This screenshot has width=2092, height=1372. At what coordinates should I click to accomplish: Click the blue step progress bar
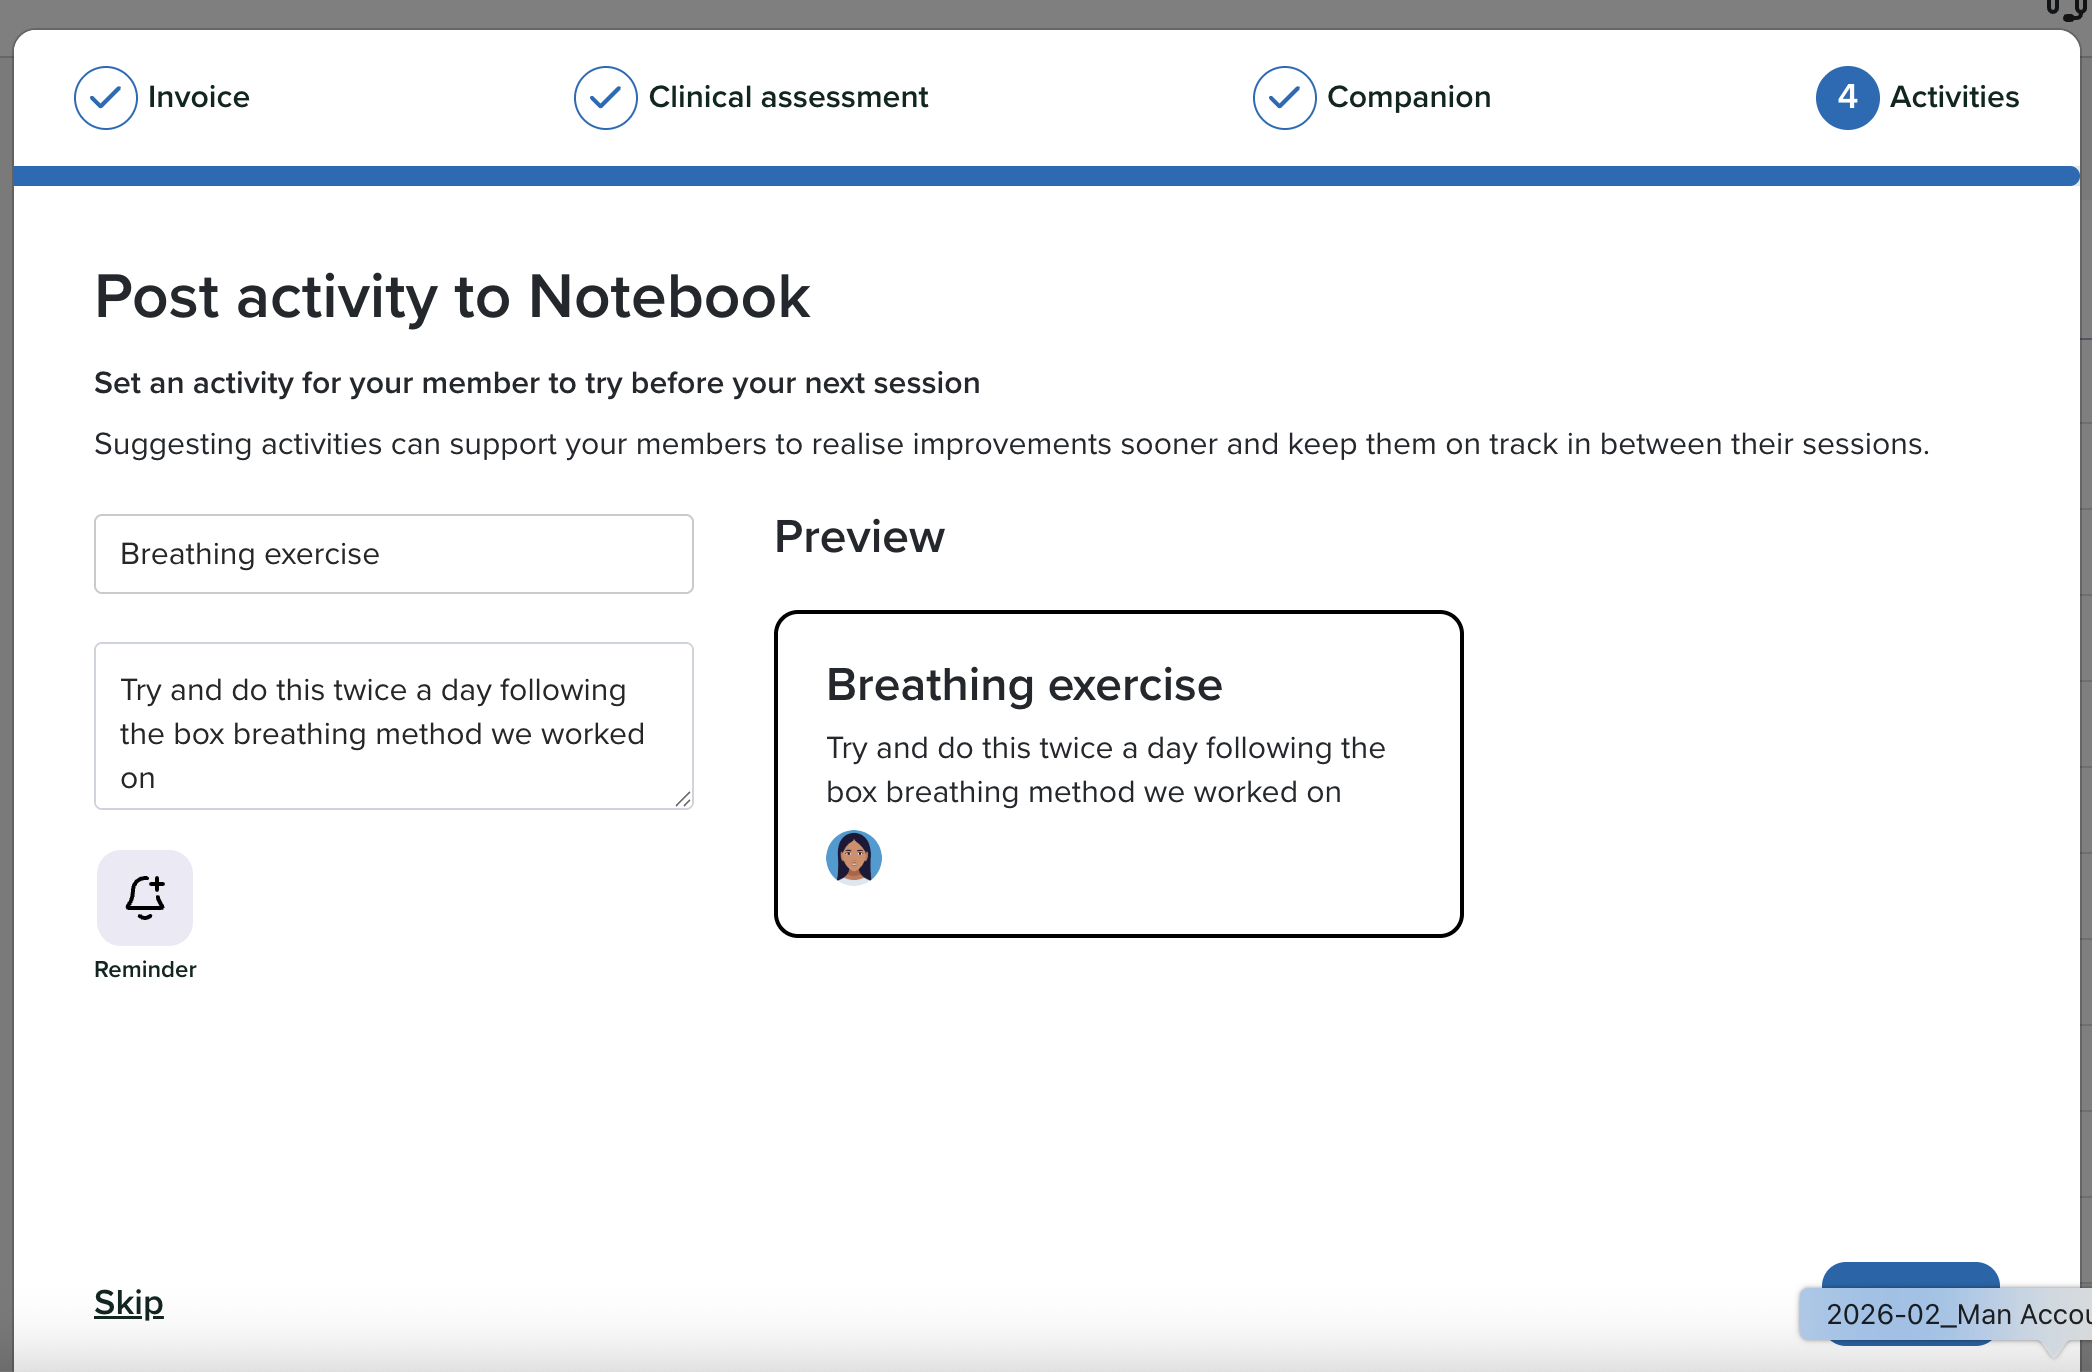pos(1046,176)
